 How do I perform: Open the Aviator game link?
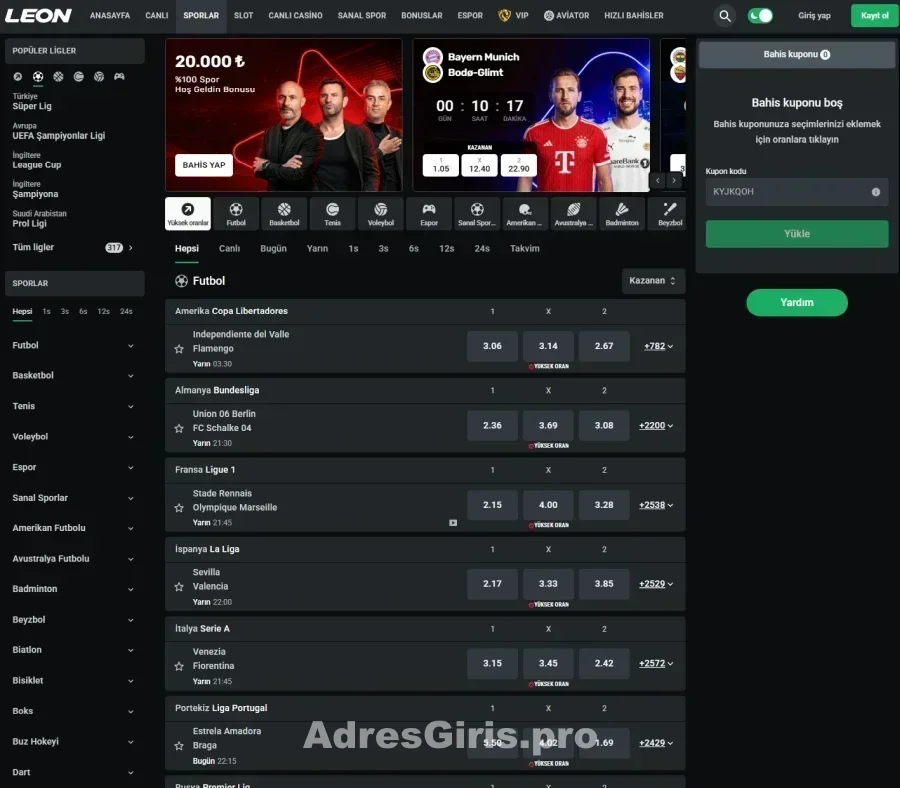pos(567,15)
